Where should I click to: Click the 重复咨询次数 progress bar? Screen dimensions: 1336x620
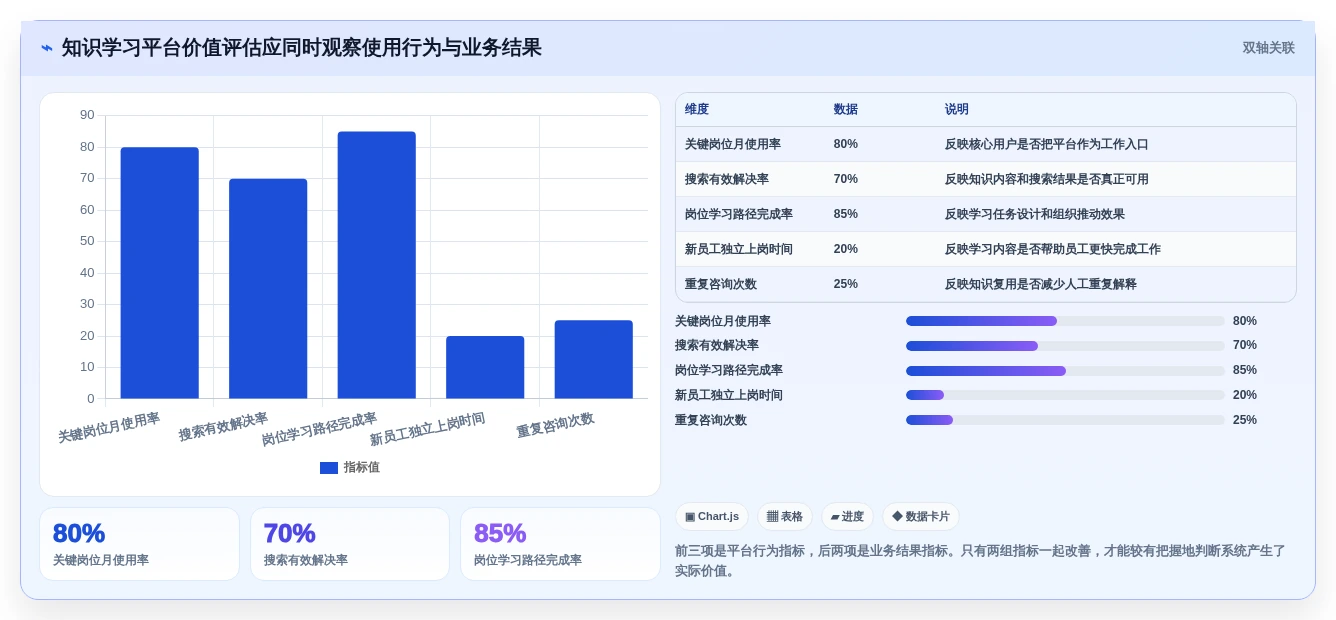(1065, 420)
